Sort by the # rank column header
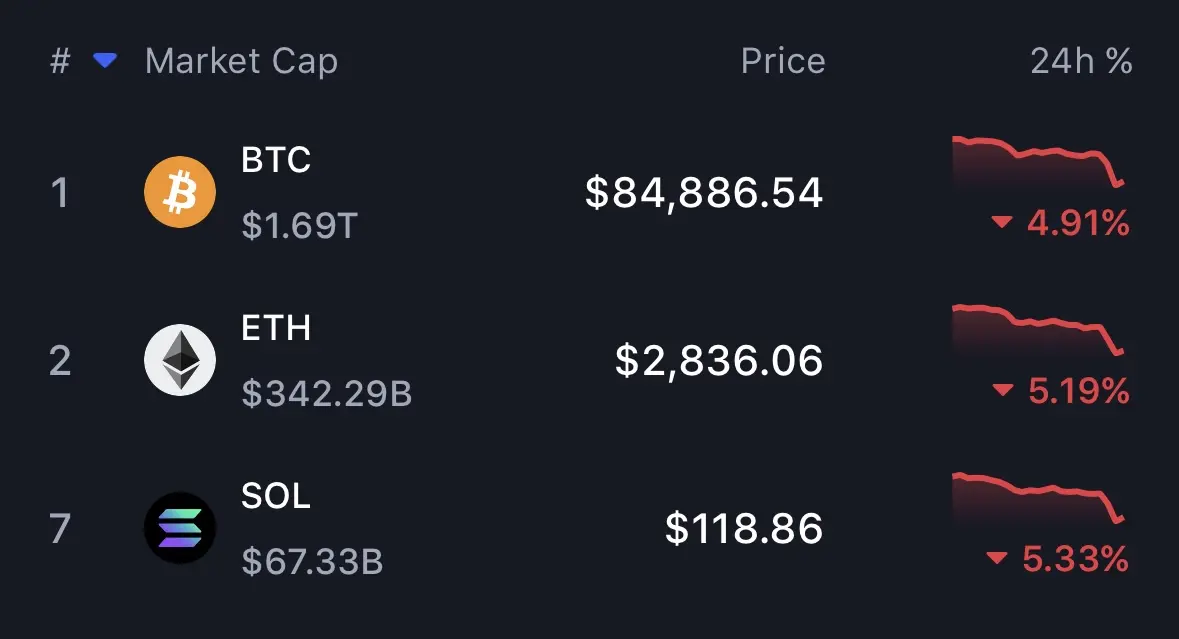Image resolution: width=1179 pixels, height=639 pixels. [60, 62]
